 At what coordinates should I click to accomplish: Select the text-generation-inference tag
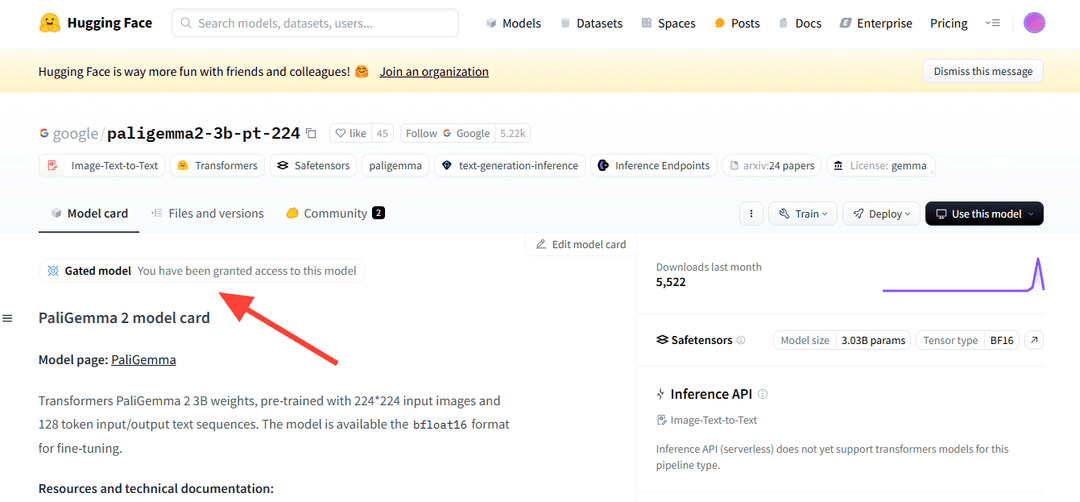pyautogui.click(x=510, y=165)
